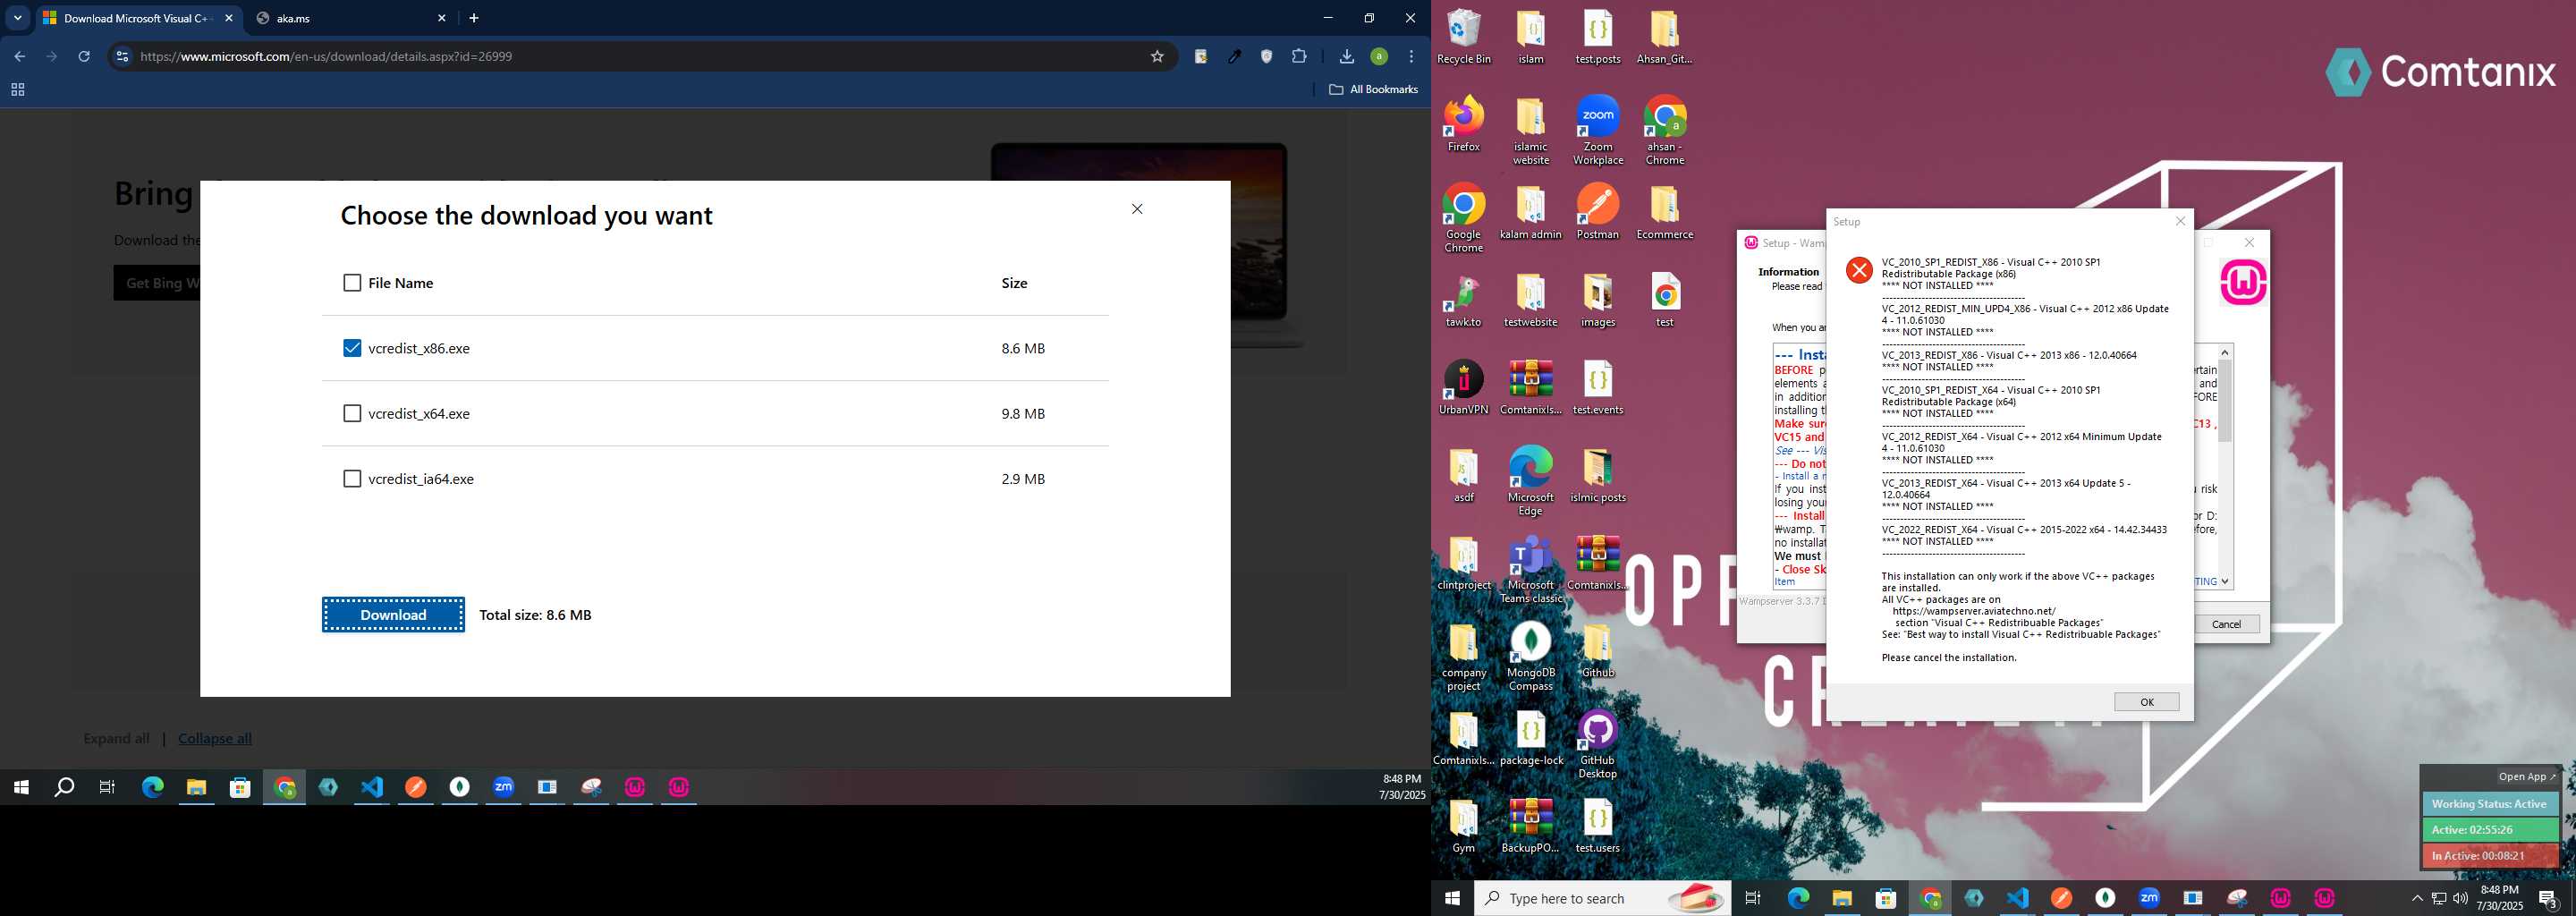Click scroll-down arrow in Wampserver information window
The image size is (2576, 916).
(2224, 581)
